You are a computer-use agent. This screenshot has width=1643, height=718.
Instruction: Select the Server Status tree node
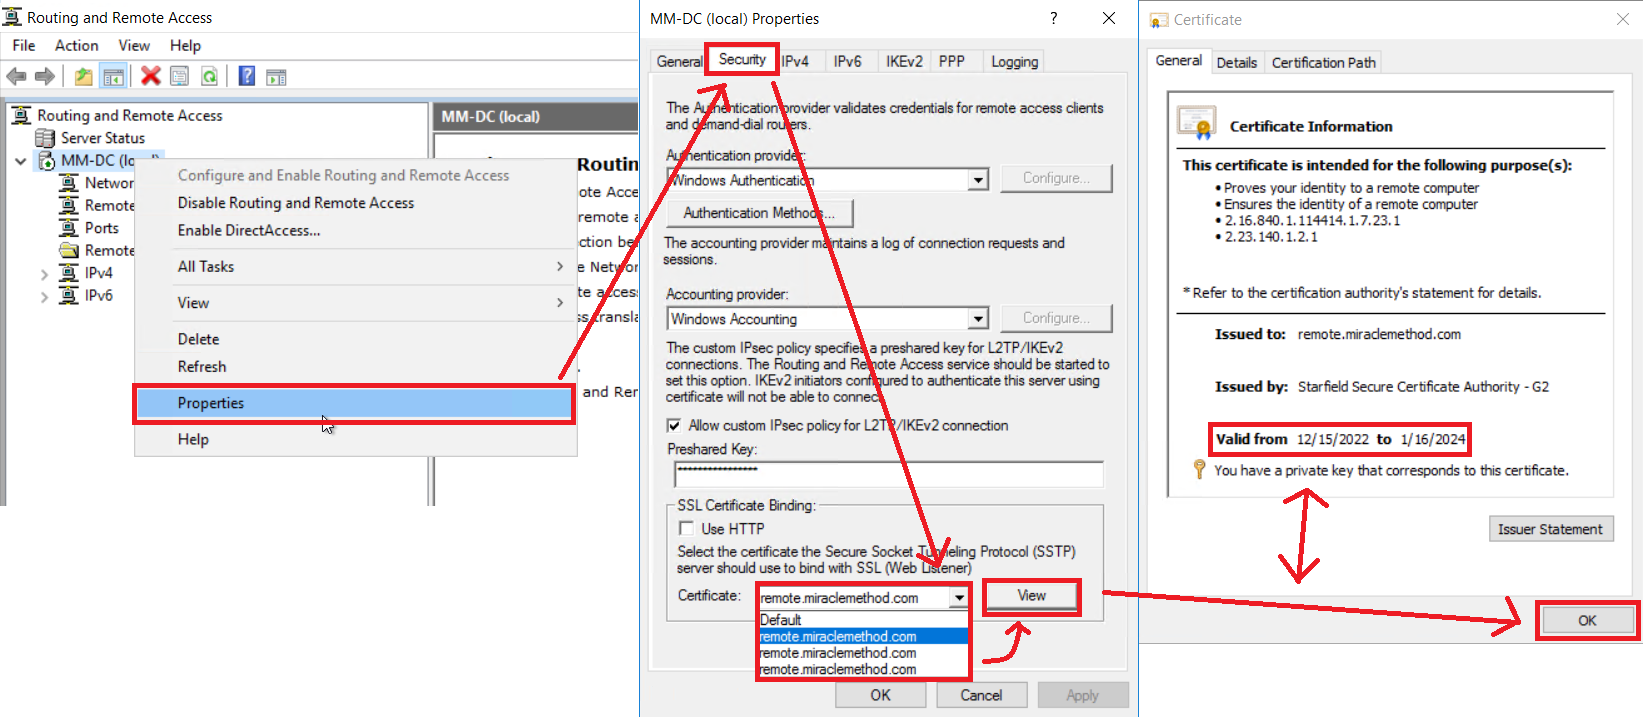click(102, 138)
